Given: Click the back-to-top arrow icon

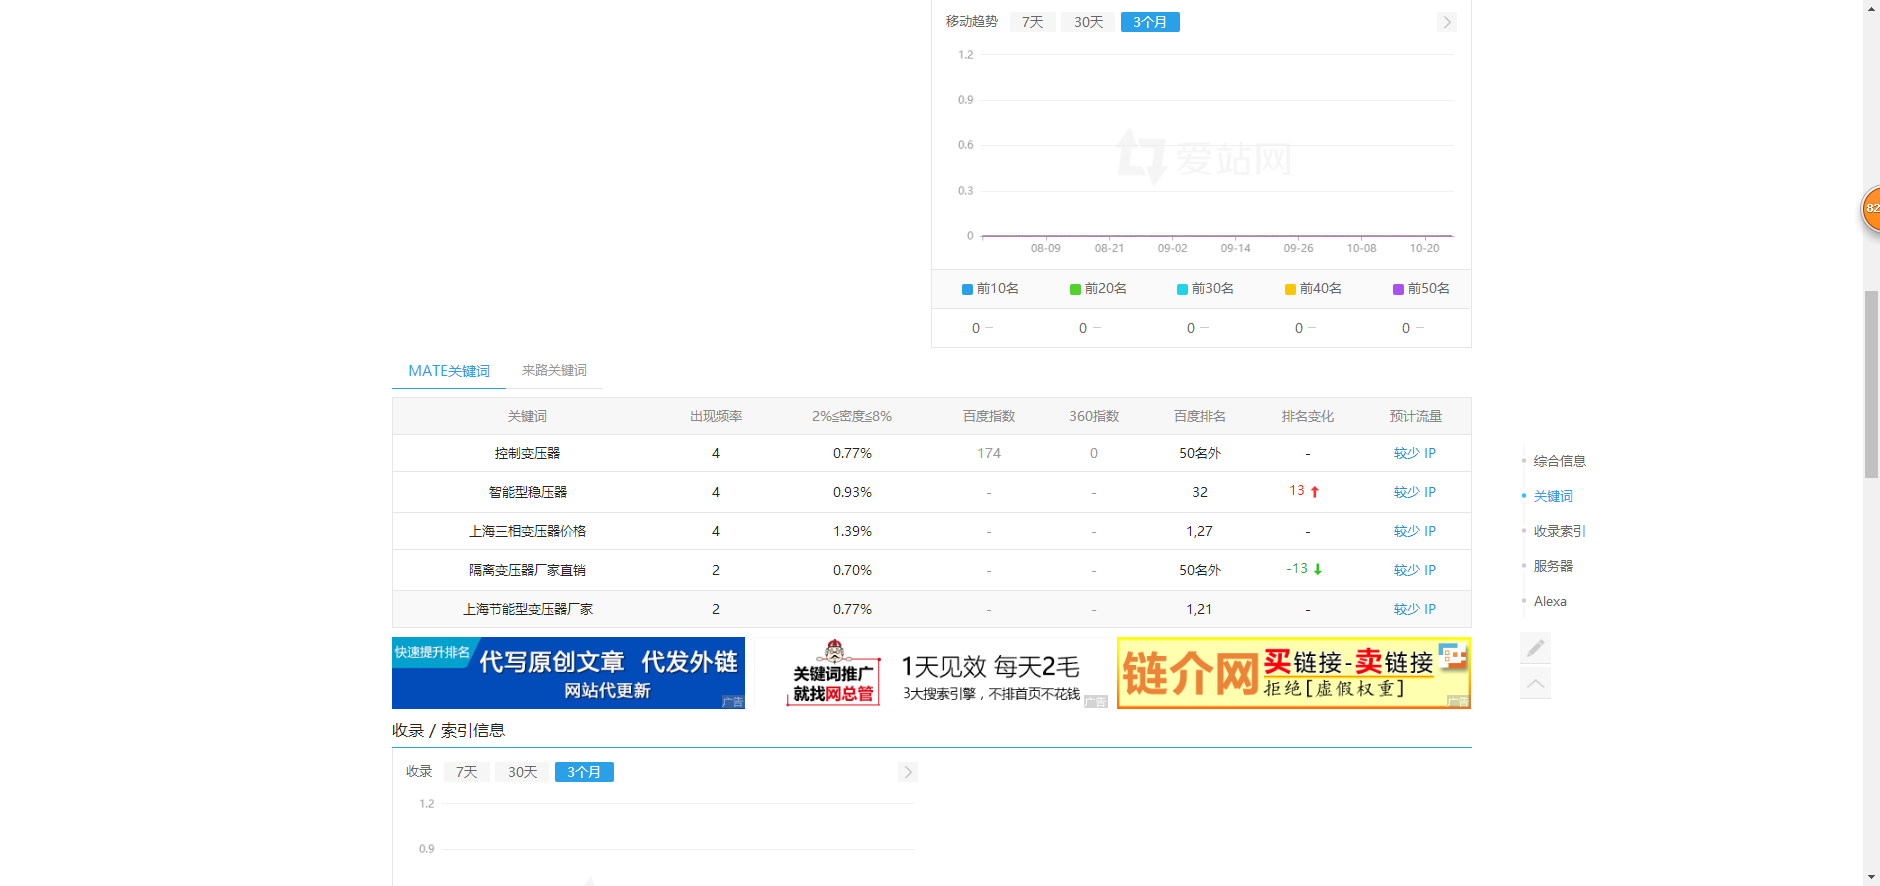Looking at the screenshot, I should pyautogui.click(x=1535, y=683).
